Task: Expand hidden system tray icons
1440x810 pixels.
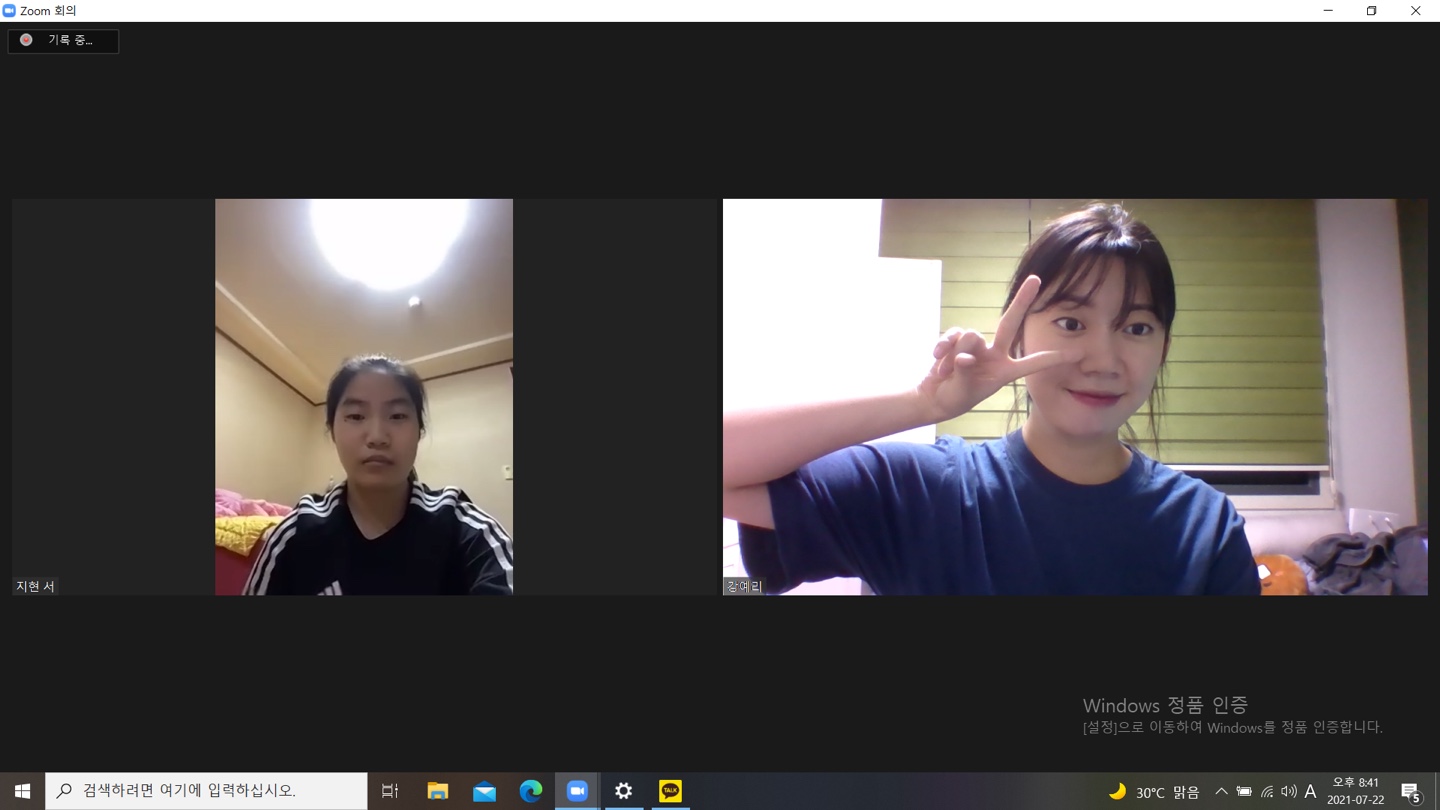Action: [x=1221, y=792]
